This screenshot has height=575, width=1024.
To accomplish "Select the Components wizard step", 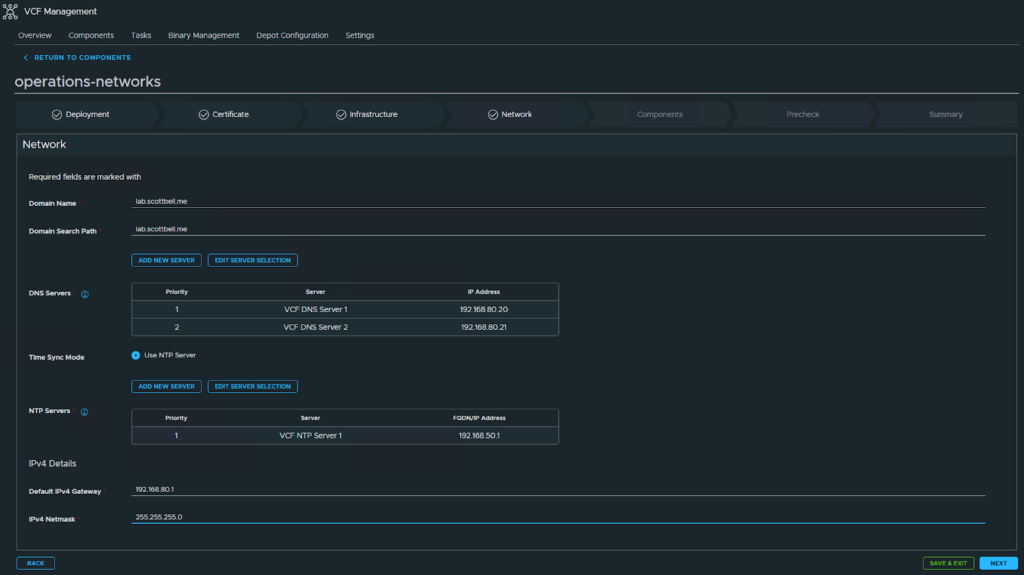I will click(x=660, y=114).
